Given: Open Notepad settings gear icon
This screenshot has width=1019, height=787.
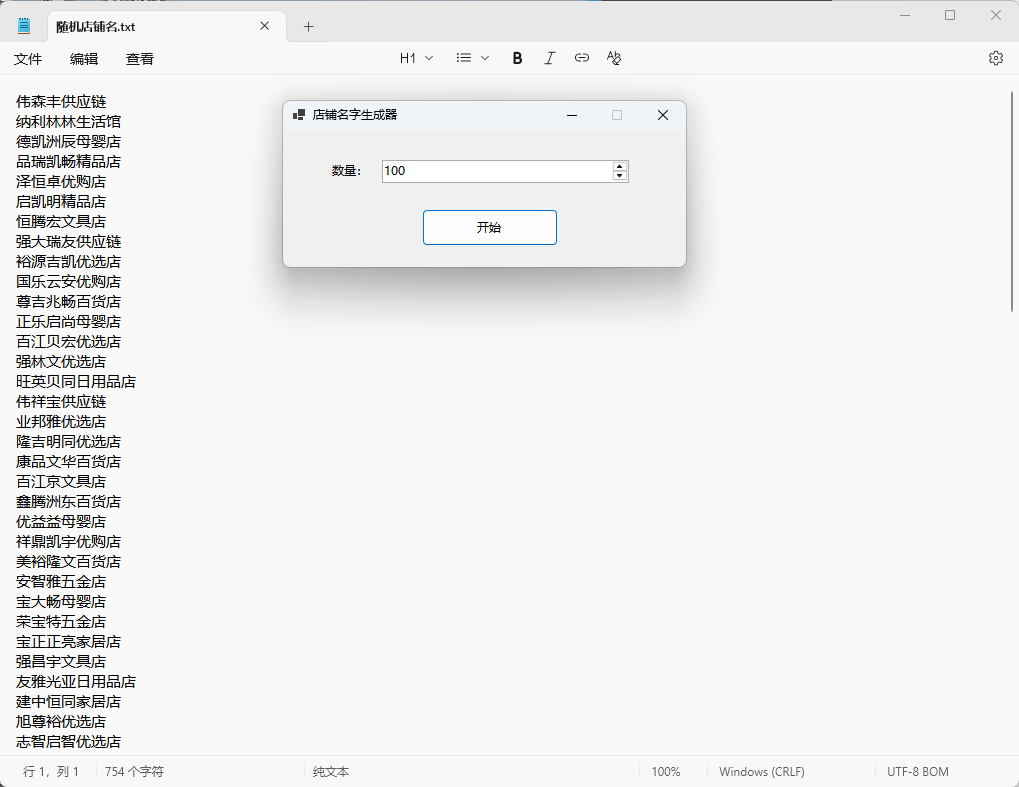Looking at the screenshot, I should (x=995, y=58).
